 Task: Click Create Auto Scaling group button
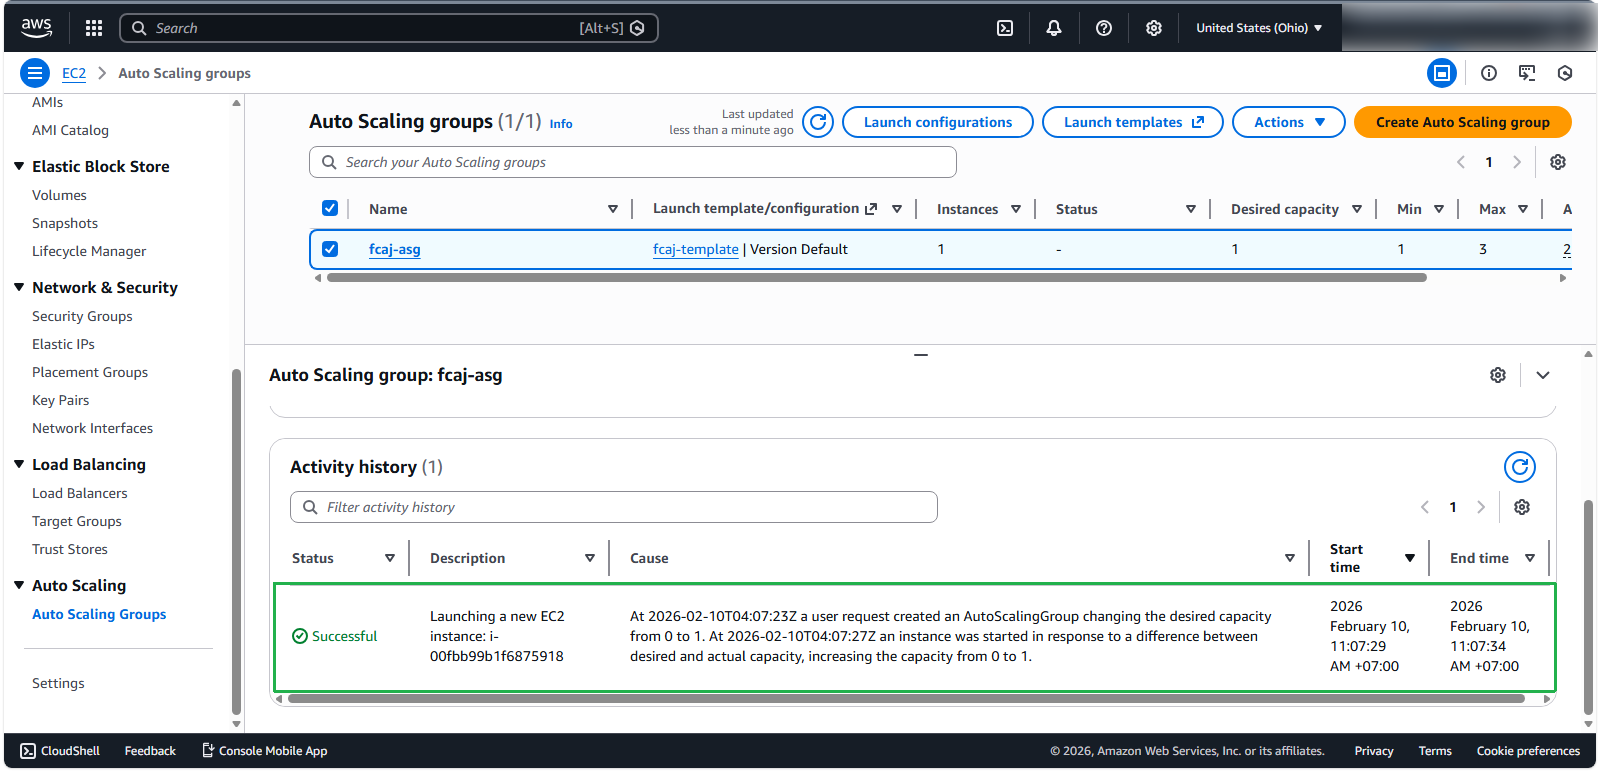coord(1463,122)
